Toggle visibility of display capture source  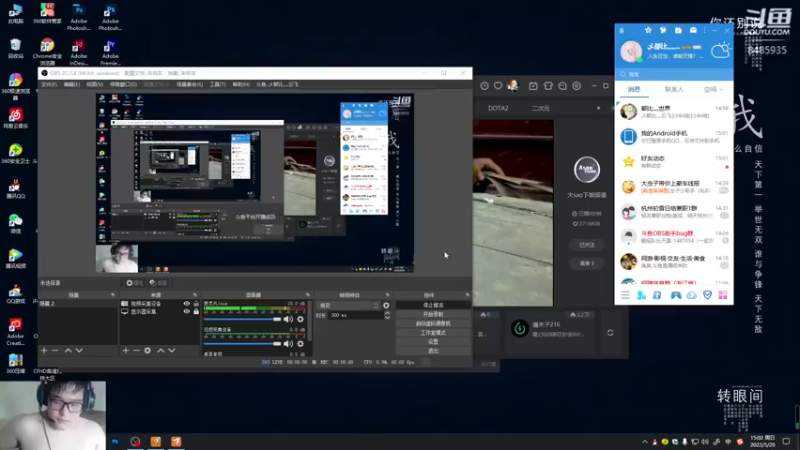[187, 311]
